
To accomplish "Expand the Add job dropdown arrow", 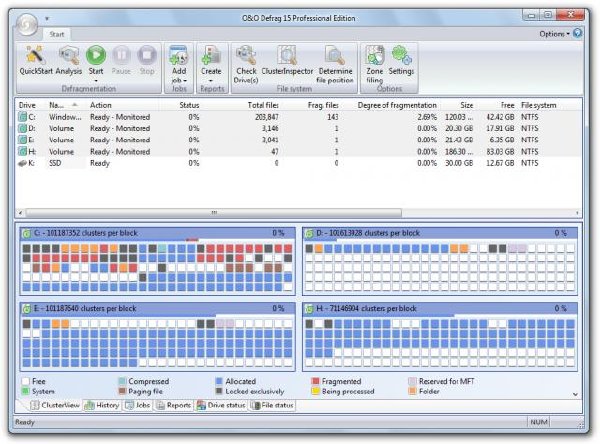I will pyautogui.click(x=185, y=80).
